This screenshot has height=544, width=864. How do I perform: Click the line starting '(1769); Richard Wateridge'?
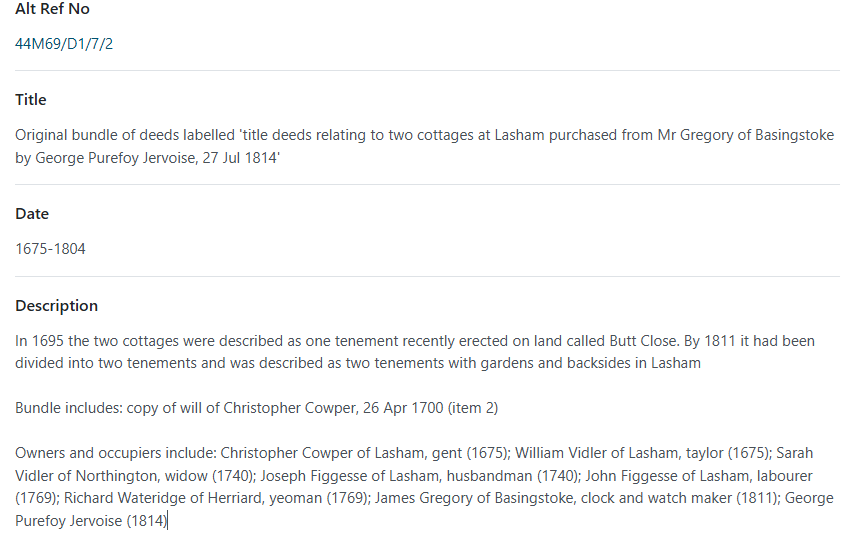tap(424, 498)
